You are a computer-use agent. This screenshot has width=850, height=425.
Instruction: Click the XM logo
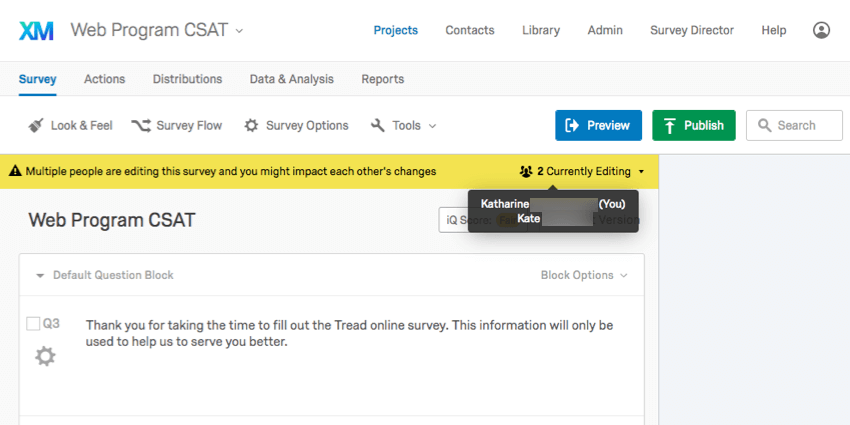tap(36, 31)
